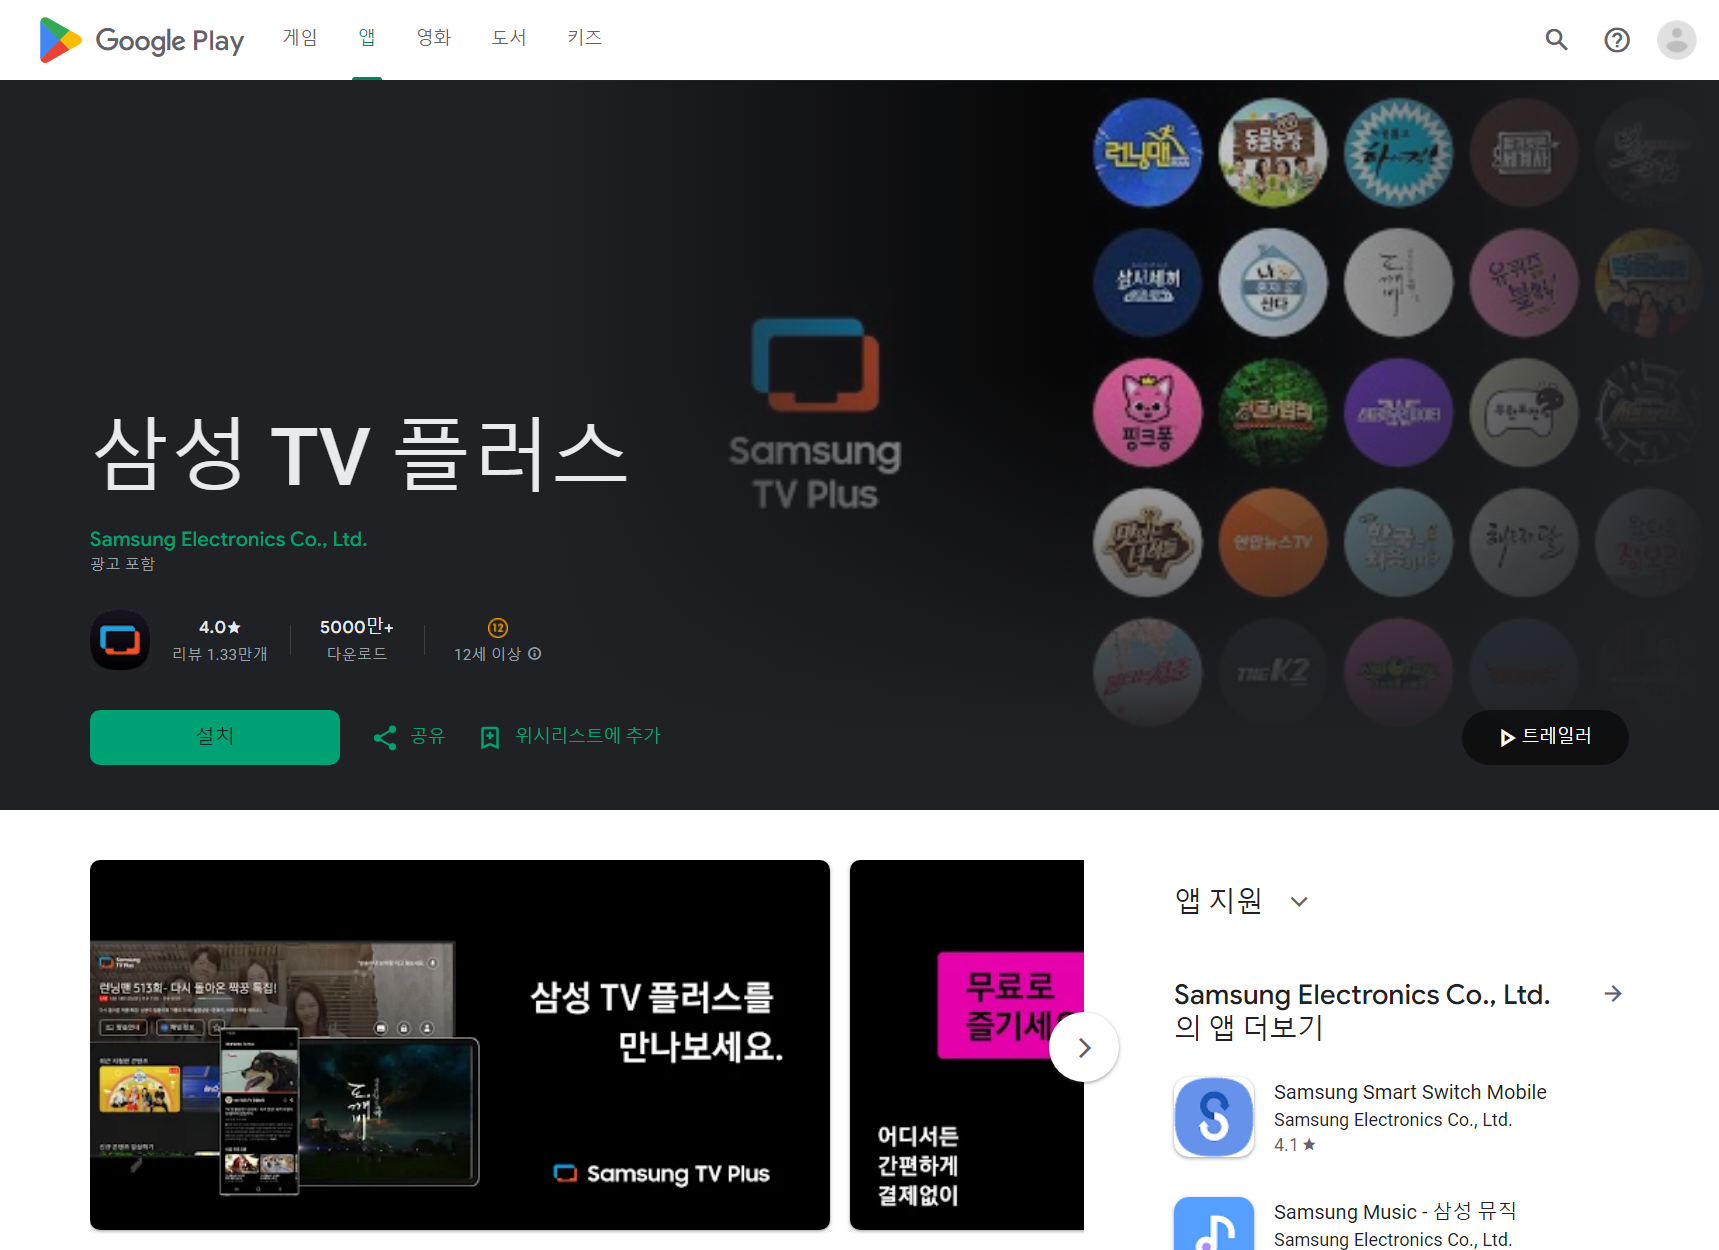The height and width of the screenshot is (1250, 1719).
Task: Open more apps from Samsung Electronics arrow
Action: tap(1613, 993)
